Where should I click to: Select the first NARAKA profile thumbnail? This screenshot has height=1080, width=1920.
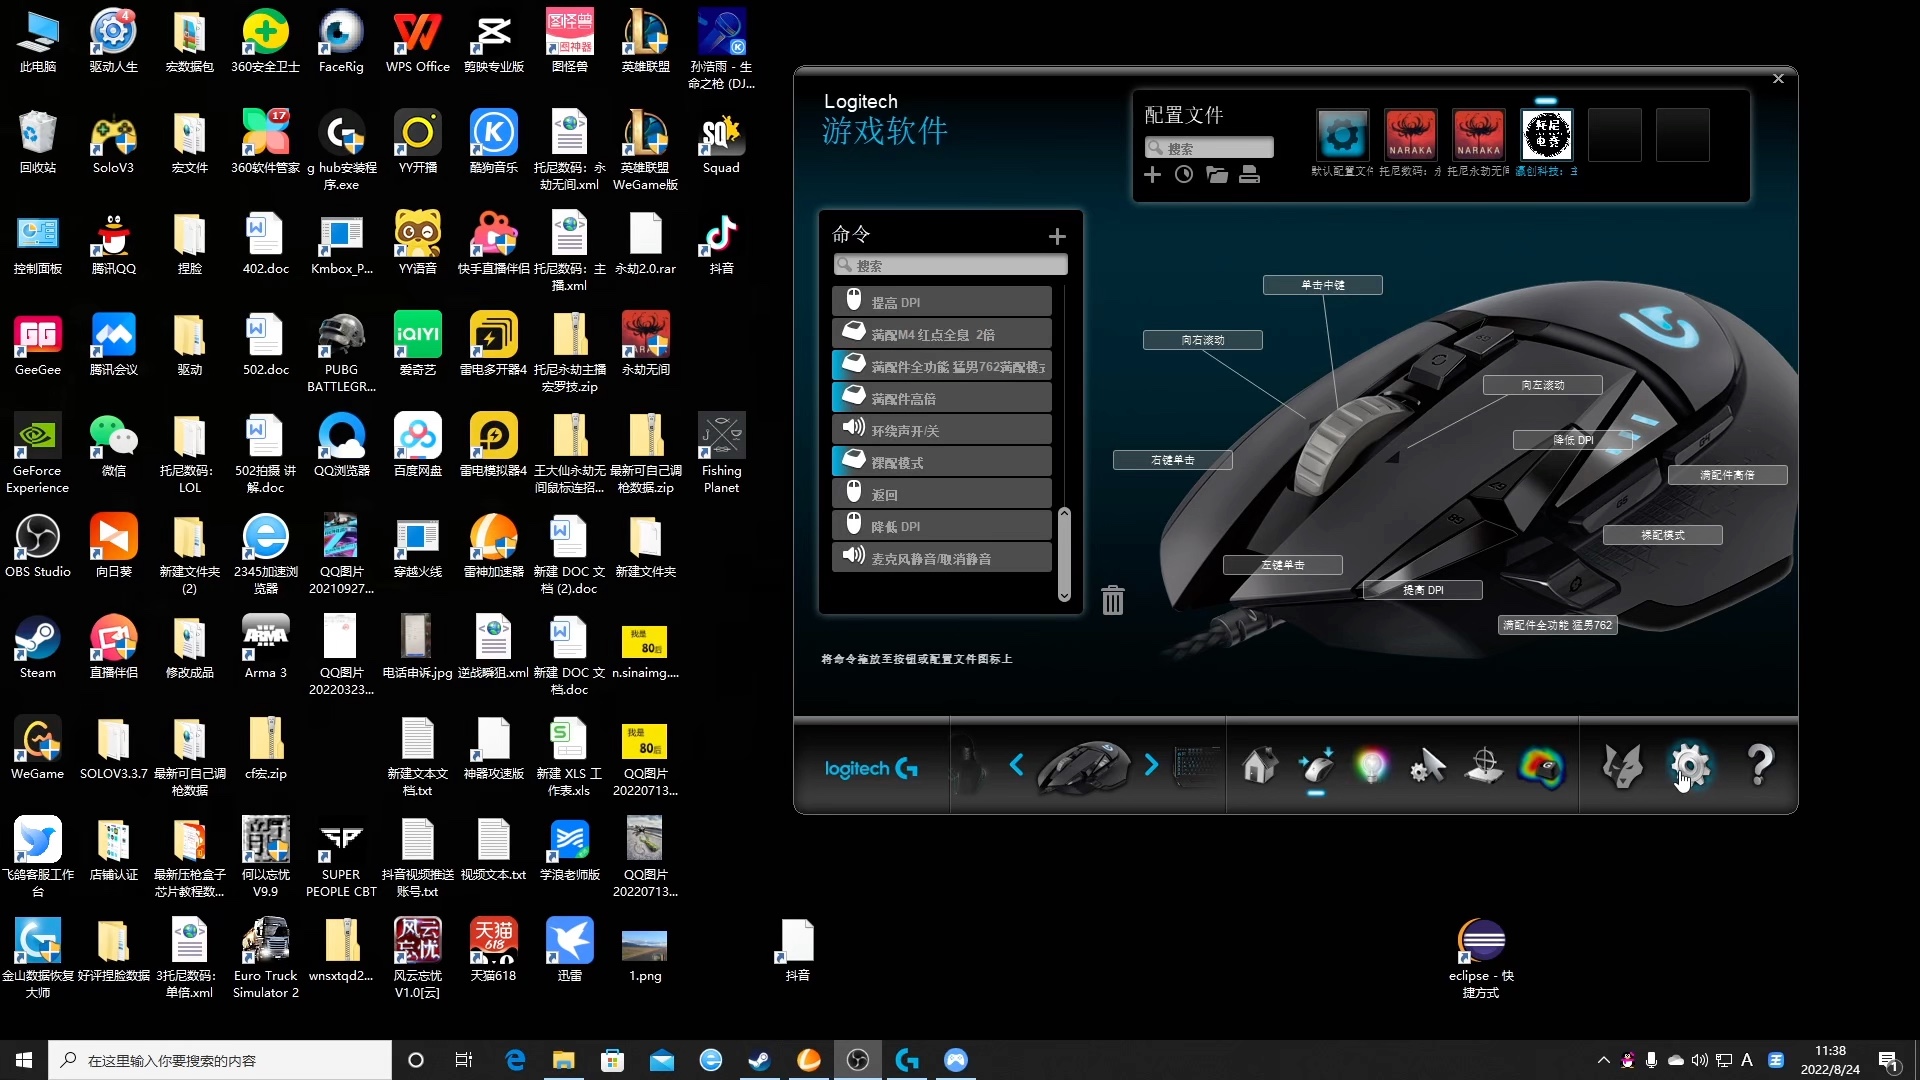click(x=1410, y=135)
